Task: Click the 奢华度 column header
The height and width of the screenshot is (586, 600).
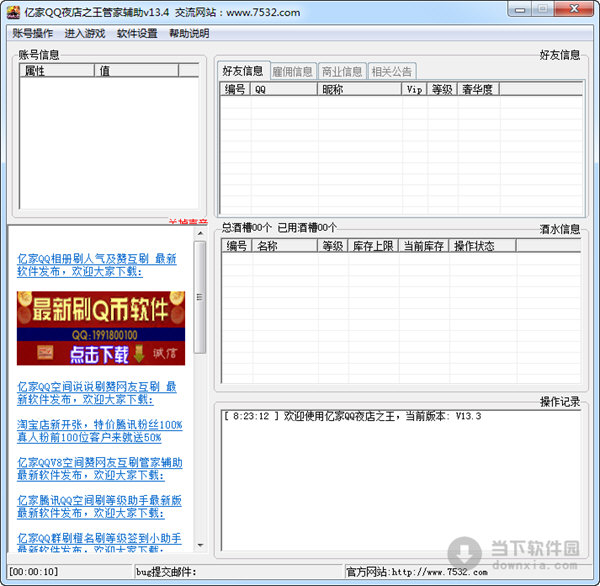Action: [x=478, y=90]
